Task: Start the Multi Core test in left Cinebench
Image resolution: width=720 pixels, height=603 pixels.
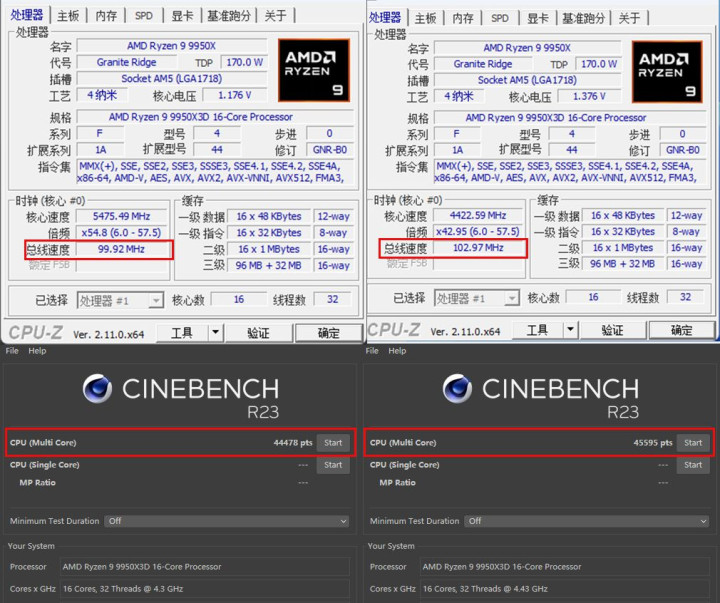Action: tap(333, 442)
